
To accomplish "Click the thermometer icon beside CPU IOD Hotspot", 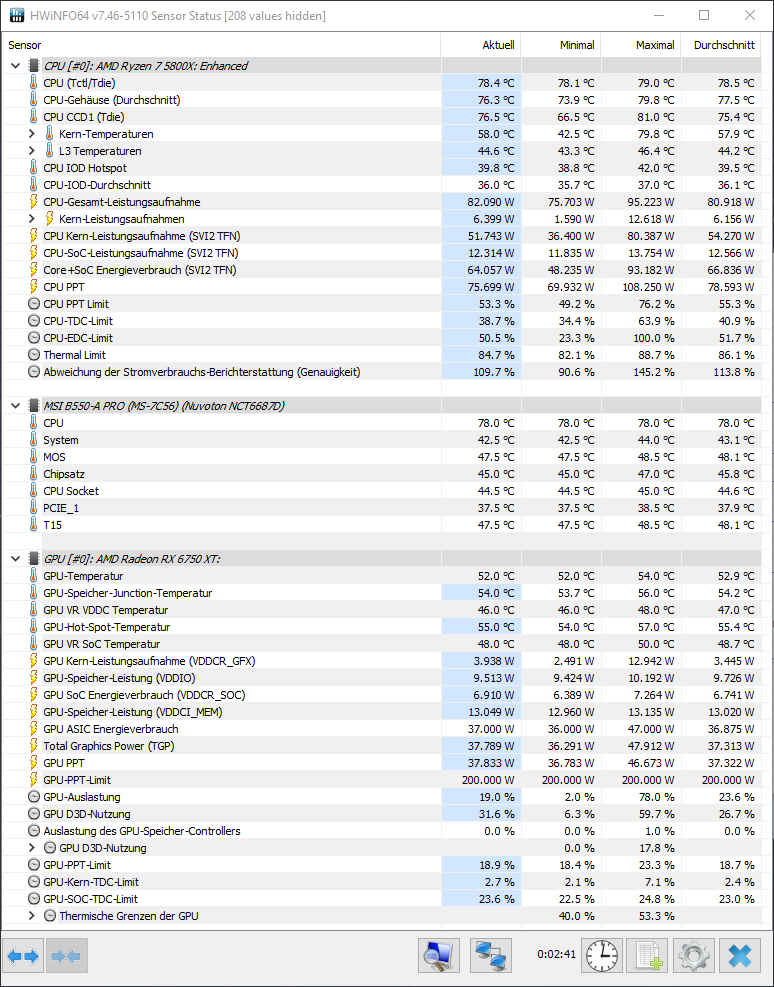I will 34,167.
